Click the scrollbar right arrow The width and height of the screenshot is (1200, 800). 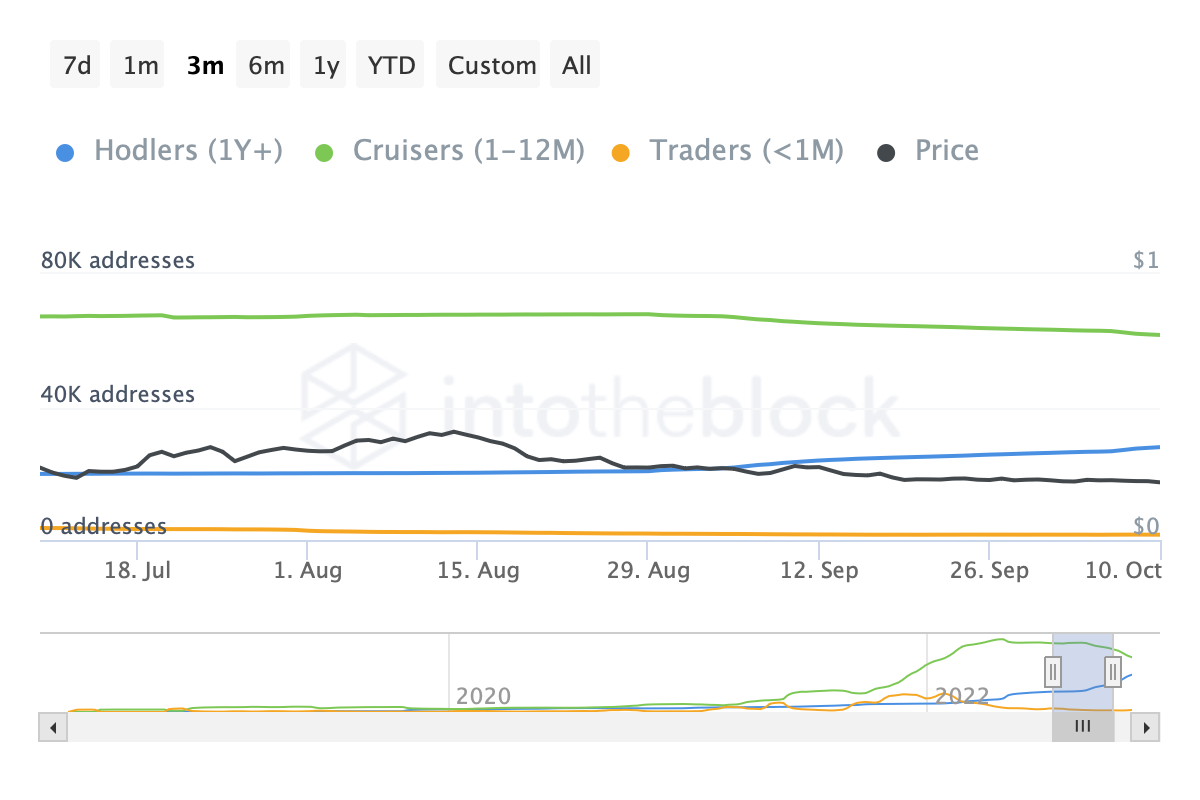1146,727
